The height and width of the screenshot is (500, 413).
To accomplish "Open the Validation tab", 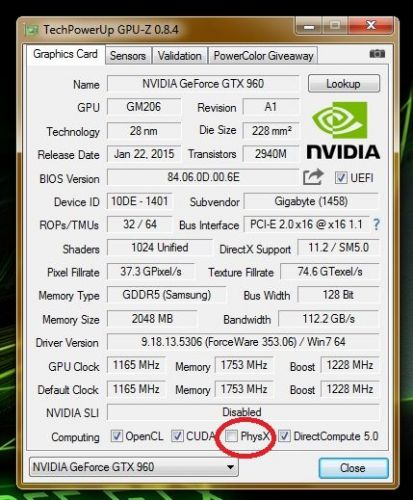I will tap(180, 56).
